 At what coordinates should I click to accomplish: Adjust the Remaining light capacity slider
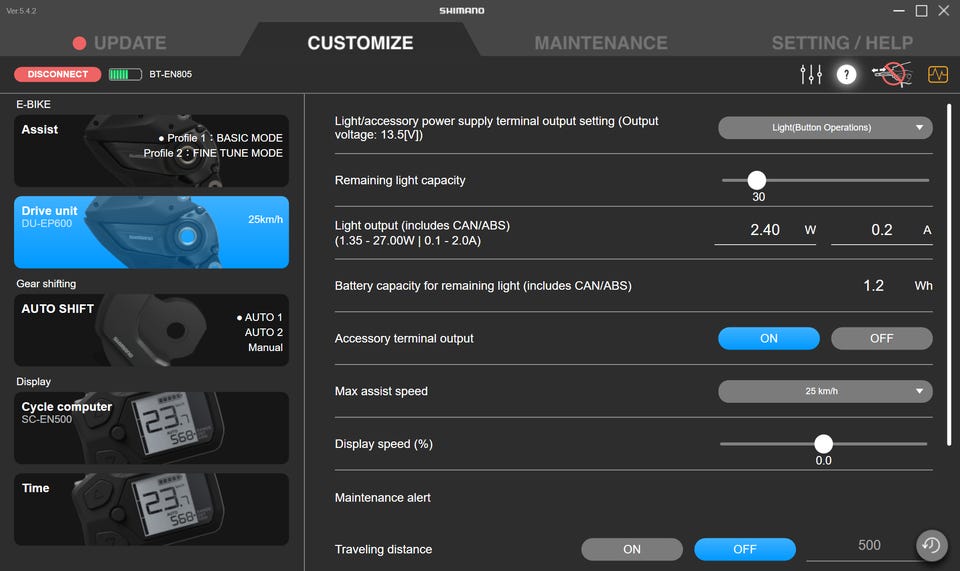click(x=757, y=180)
